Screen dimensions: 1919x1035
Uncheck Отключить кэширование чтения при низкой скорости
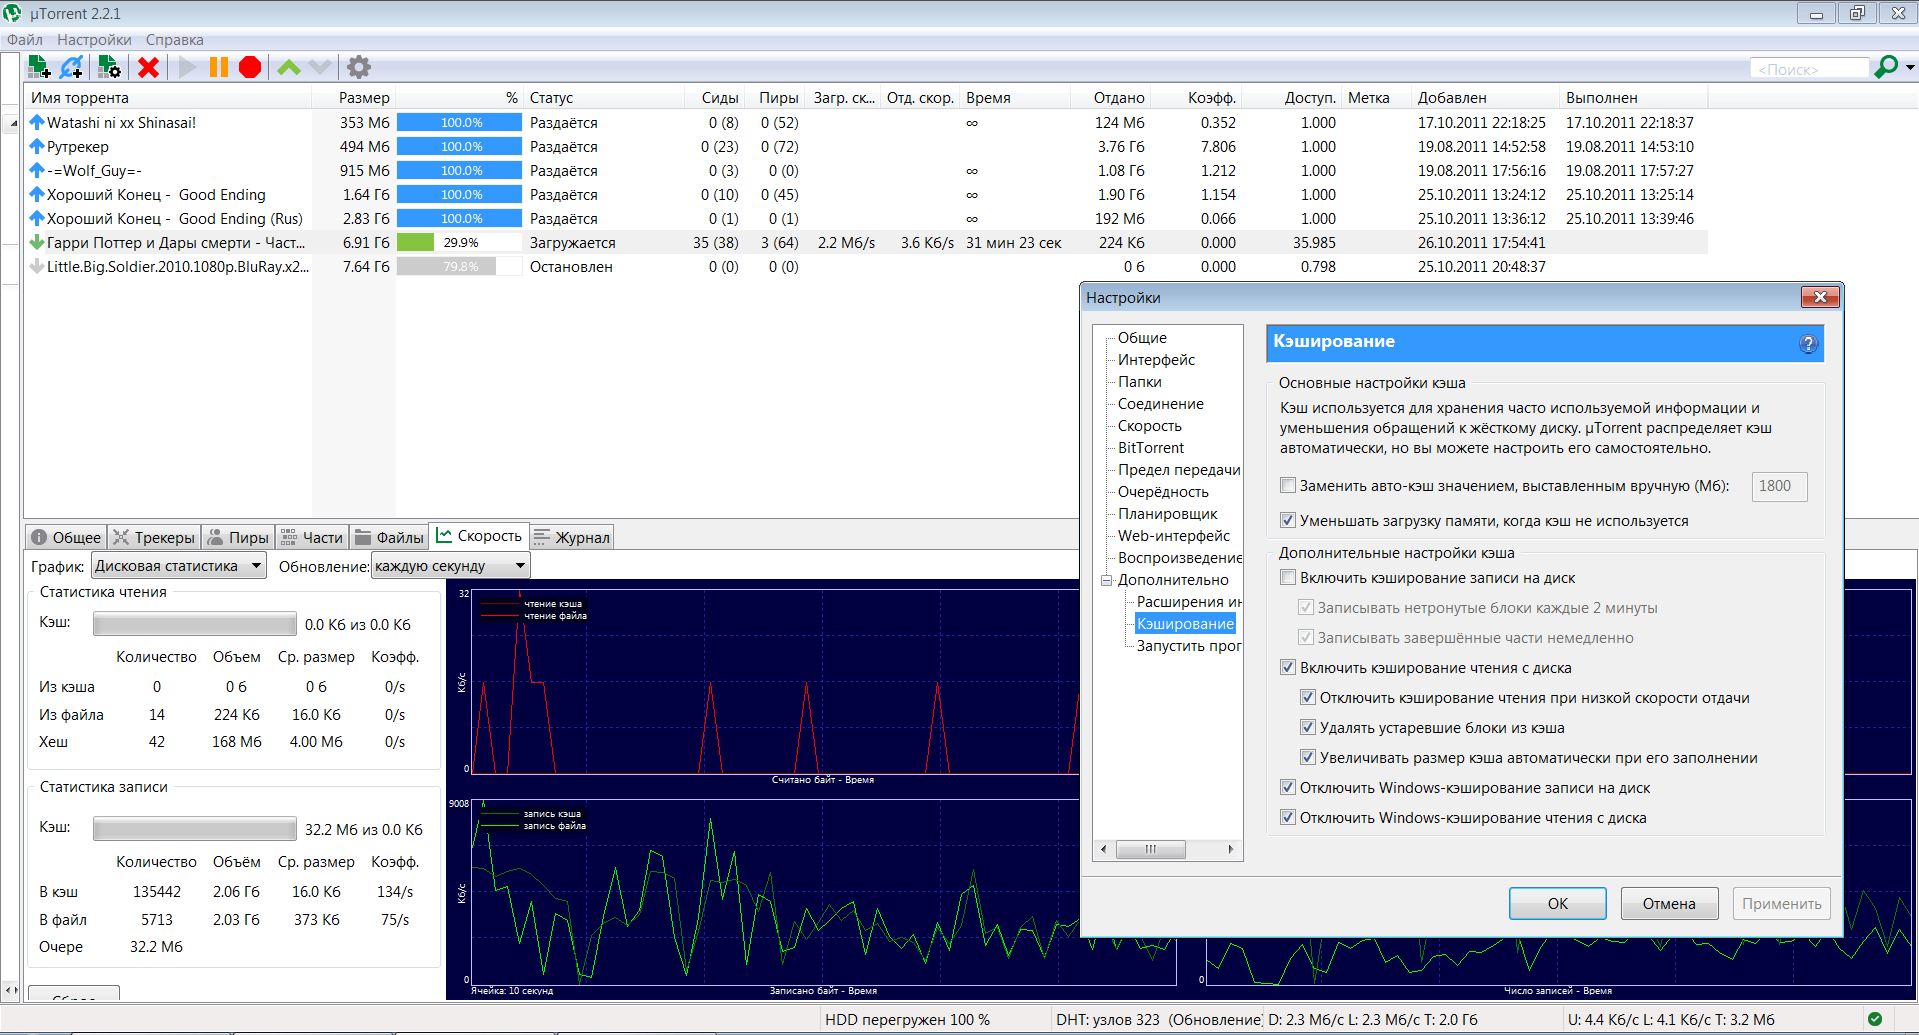[x=1307, y=697]
